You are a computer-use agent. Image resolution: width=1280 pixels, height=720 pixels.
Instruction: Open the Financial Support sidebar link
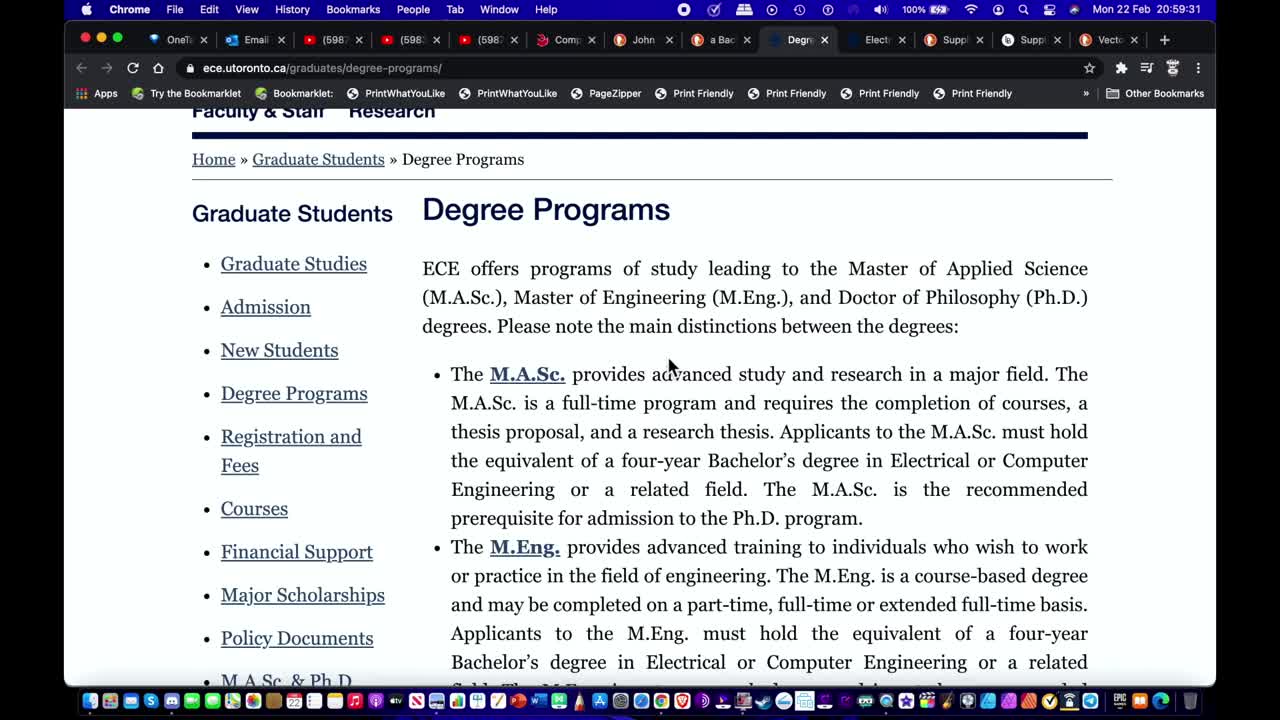pos(297,552)
